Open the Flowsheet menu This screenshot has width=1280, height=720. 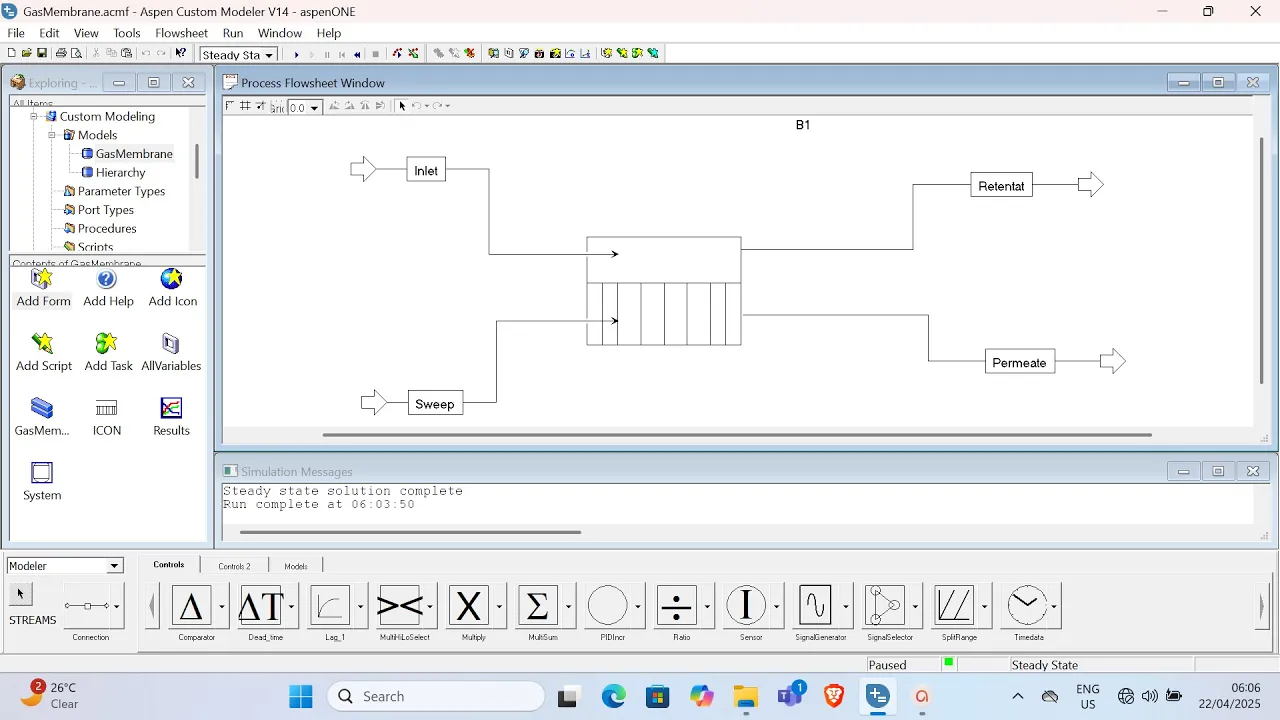pyautogui.click(x=181, y=33)
